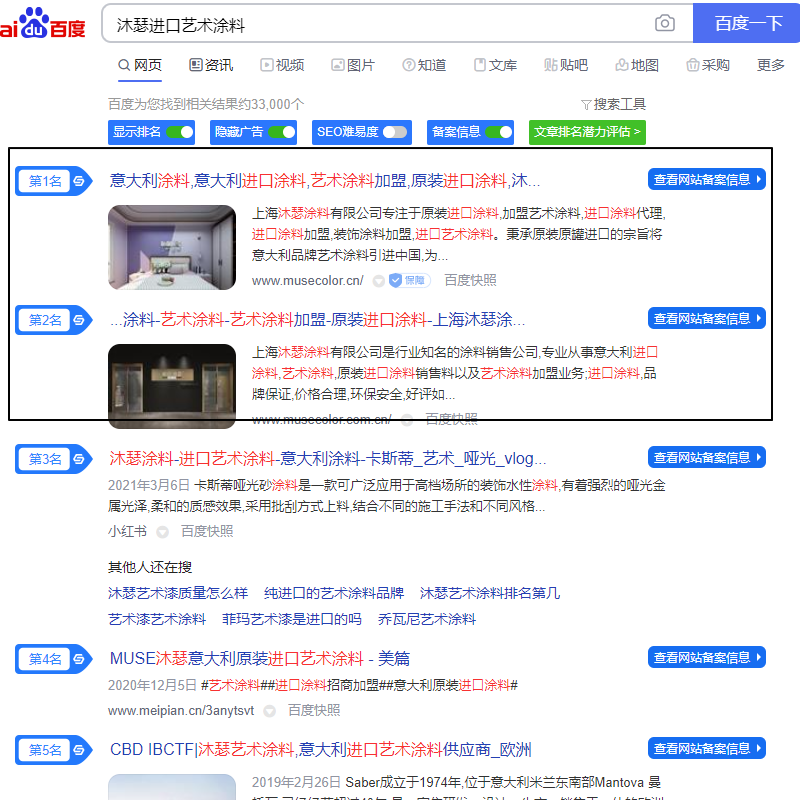800x800 pixels.
Task: Switch to the 知道 tab
Action: point(424,65)
